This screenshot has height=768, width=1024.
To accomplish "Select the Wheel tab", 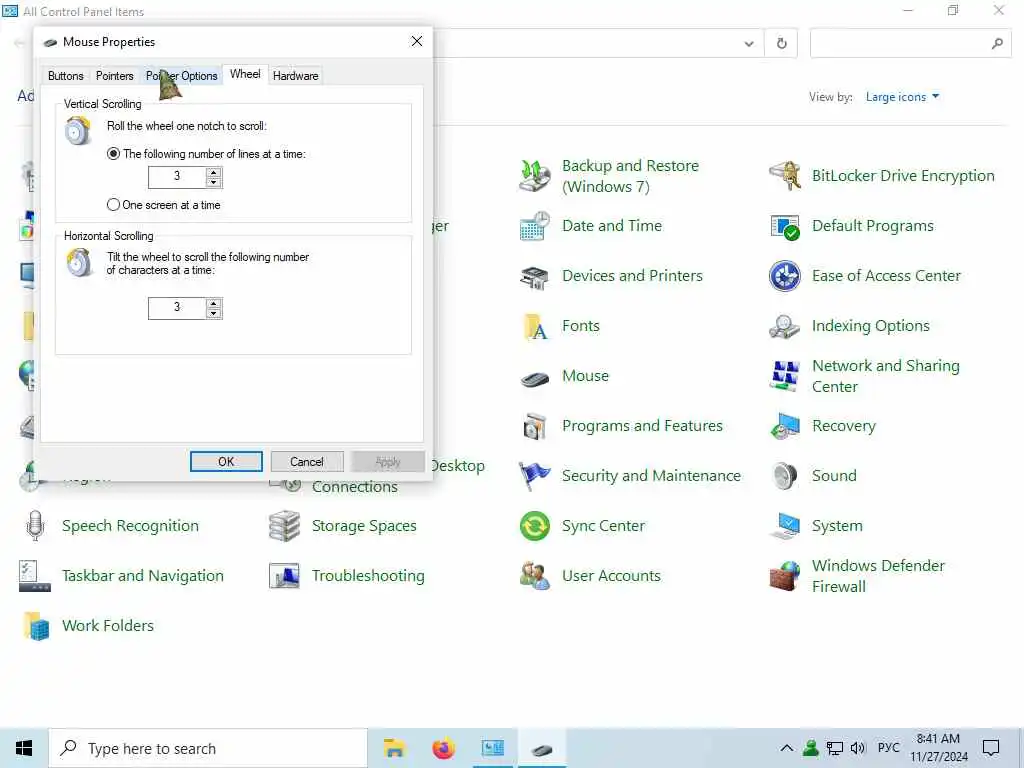I will click(245, 74).
